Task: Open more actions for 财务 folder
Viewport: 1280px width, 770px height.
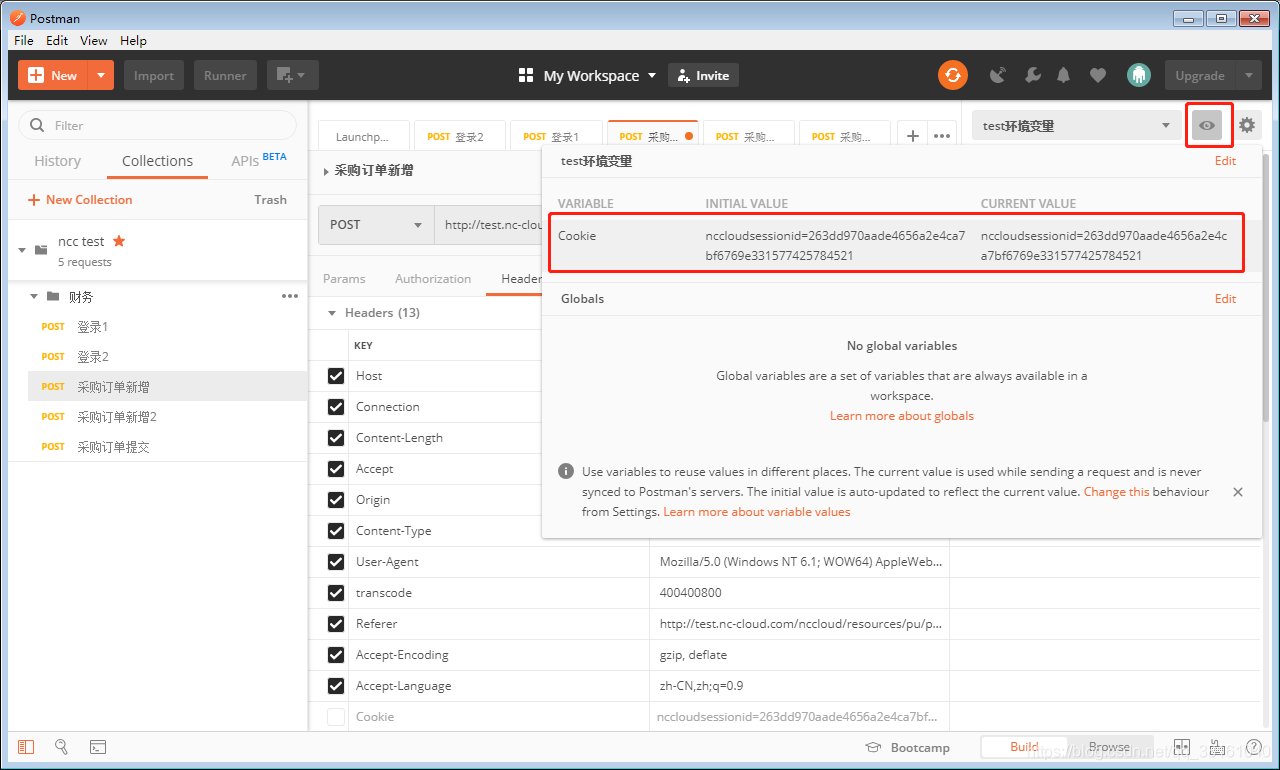Action: point(290,296)
